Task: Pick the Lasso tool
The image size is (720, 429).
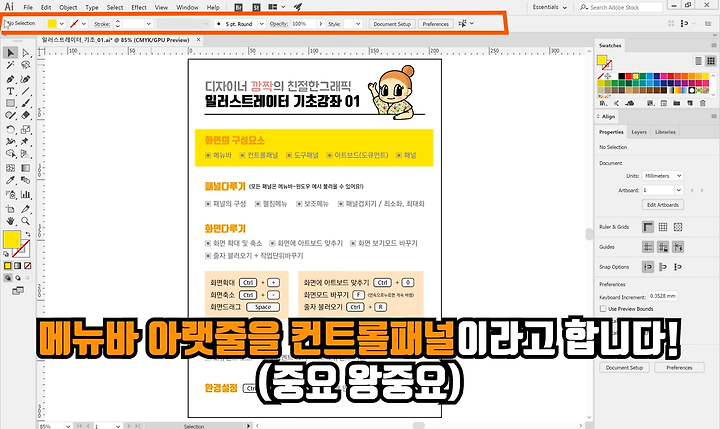Action: point(26,65)
